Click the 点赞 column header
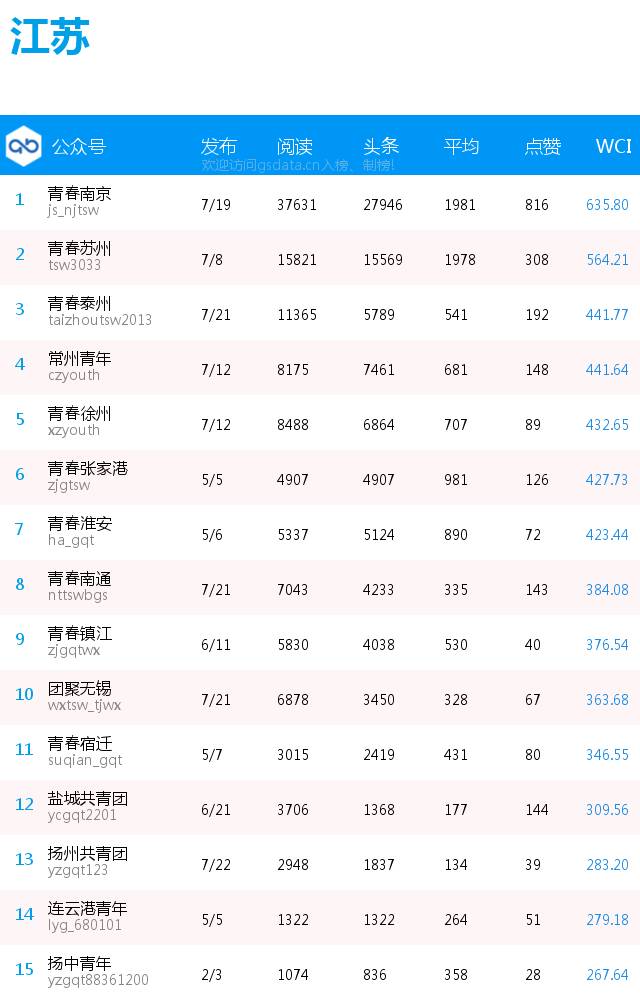This screenshot has width=640, height=994. click(543, 146)
